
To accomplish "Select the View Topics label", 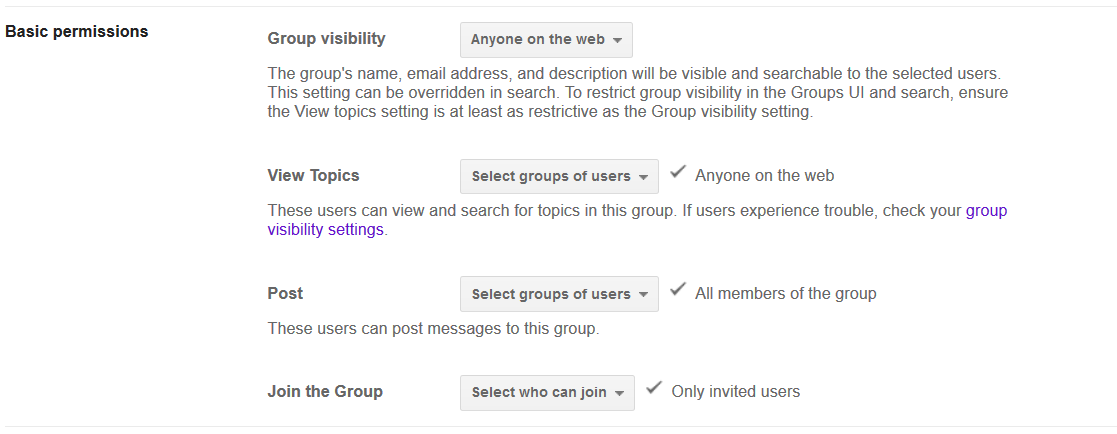I will [313, 175].
